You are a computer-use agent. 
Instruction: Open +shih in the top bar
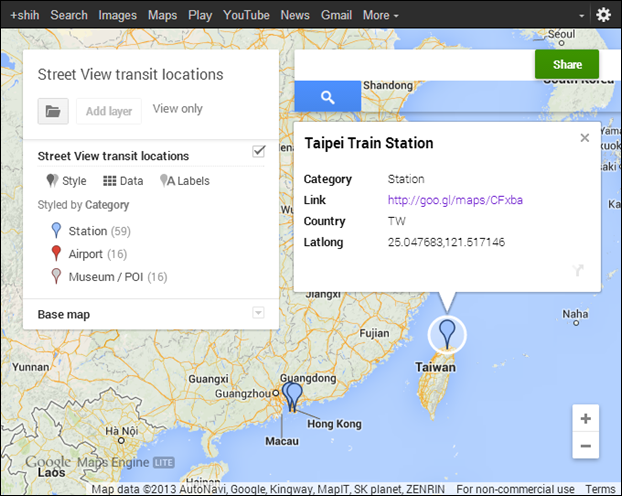click(25, 15)
